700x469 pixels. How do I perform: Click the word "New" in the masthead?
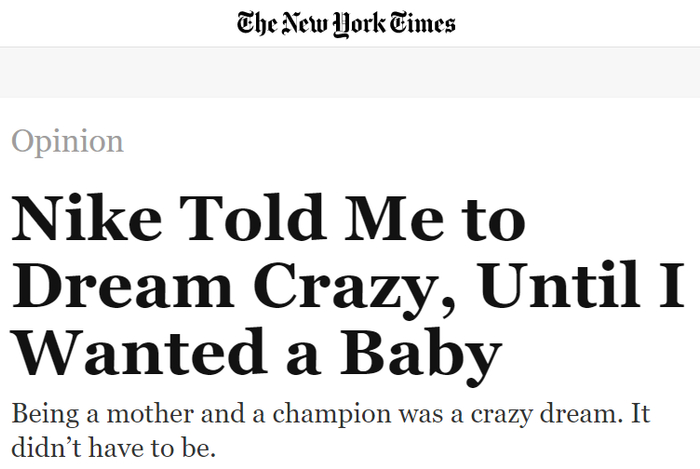300,23
